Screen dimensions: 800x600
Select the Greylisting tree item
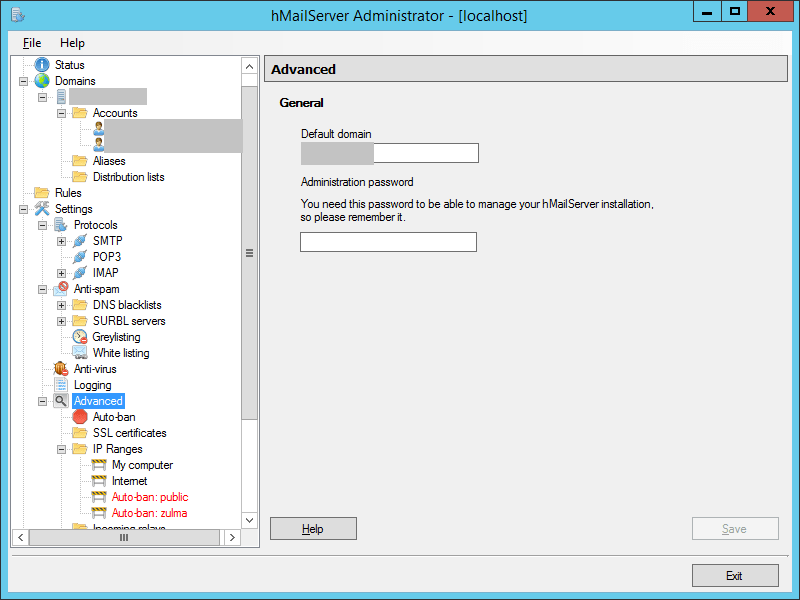click(116, 337)
